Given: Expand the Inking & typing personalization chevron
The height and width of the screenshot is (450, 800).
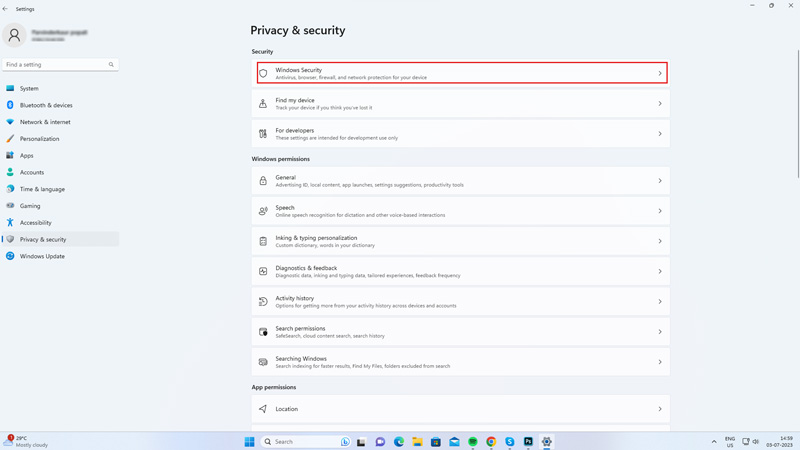Looking at the screenshot, I should 660,241.
